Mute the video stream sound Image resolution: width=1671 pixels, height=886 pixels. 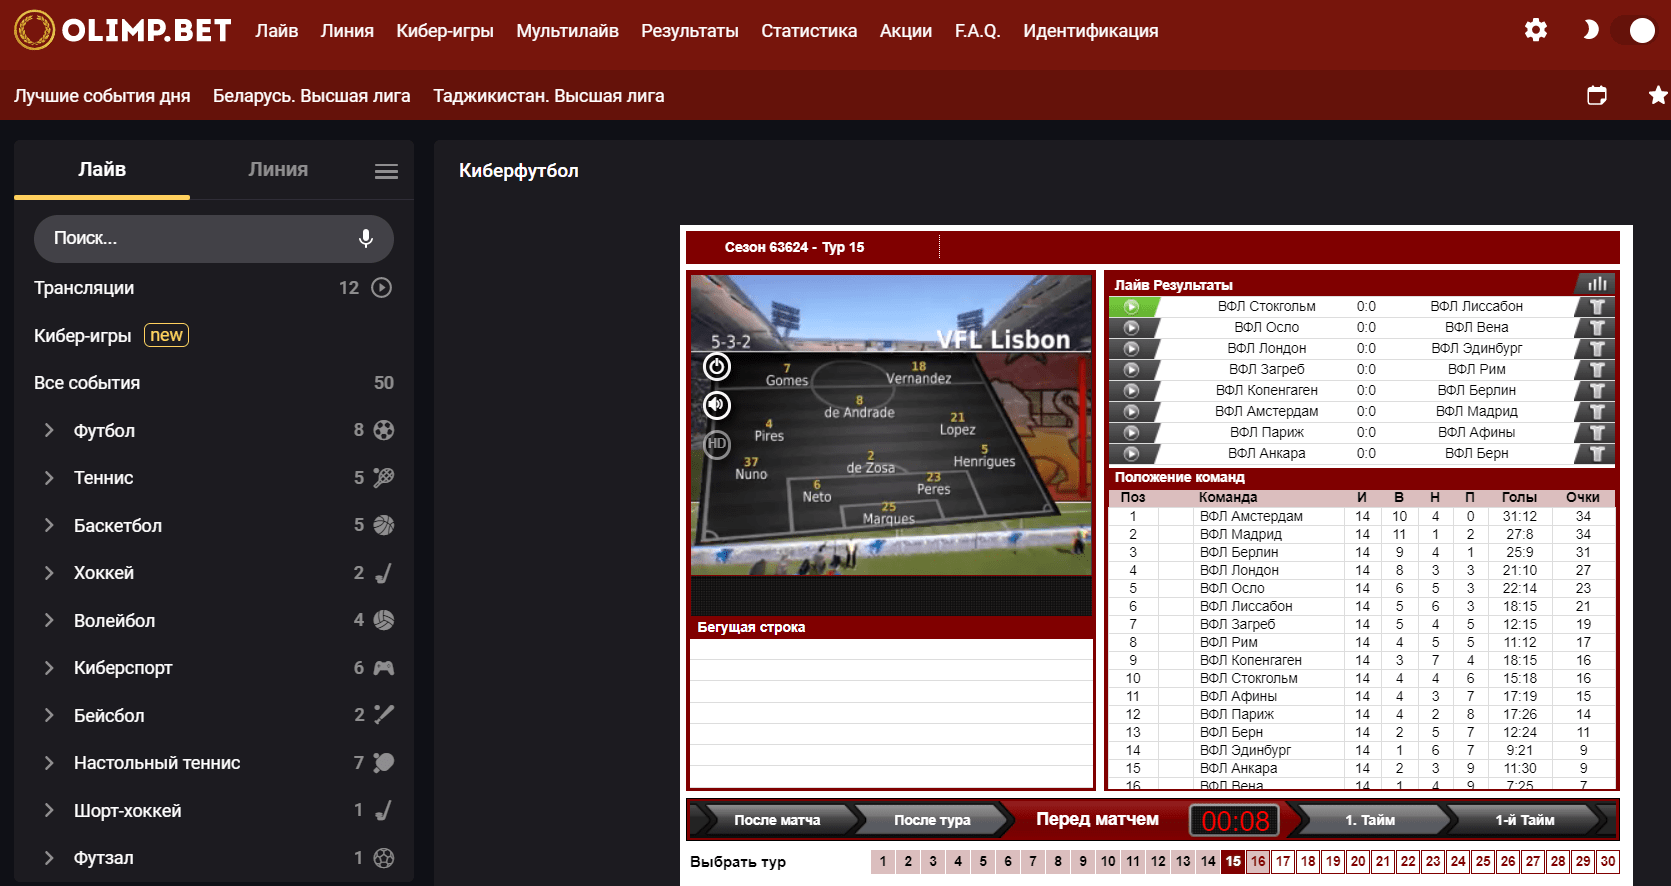[x=717, y=405]
